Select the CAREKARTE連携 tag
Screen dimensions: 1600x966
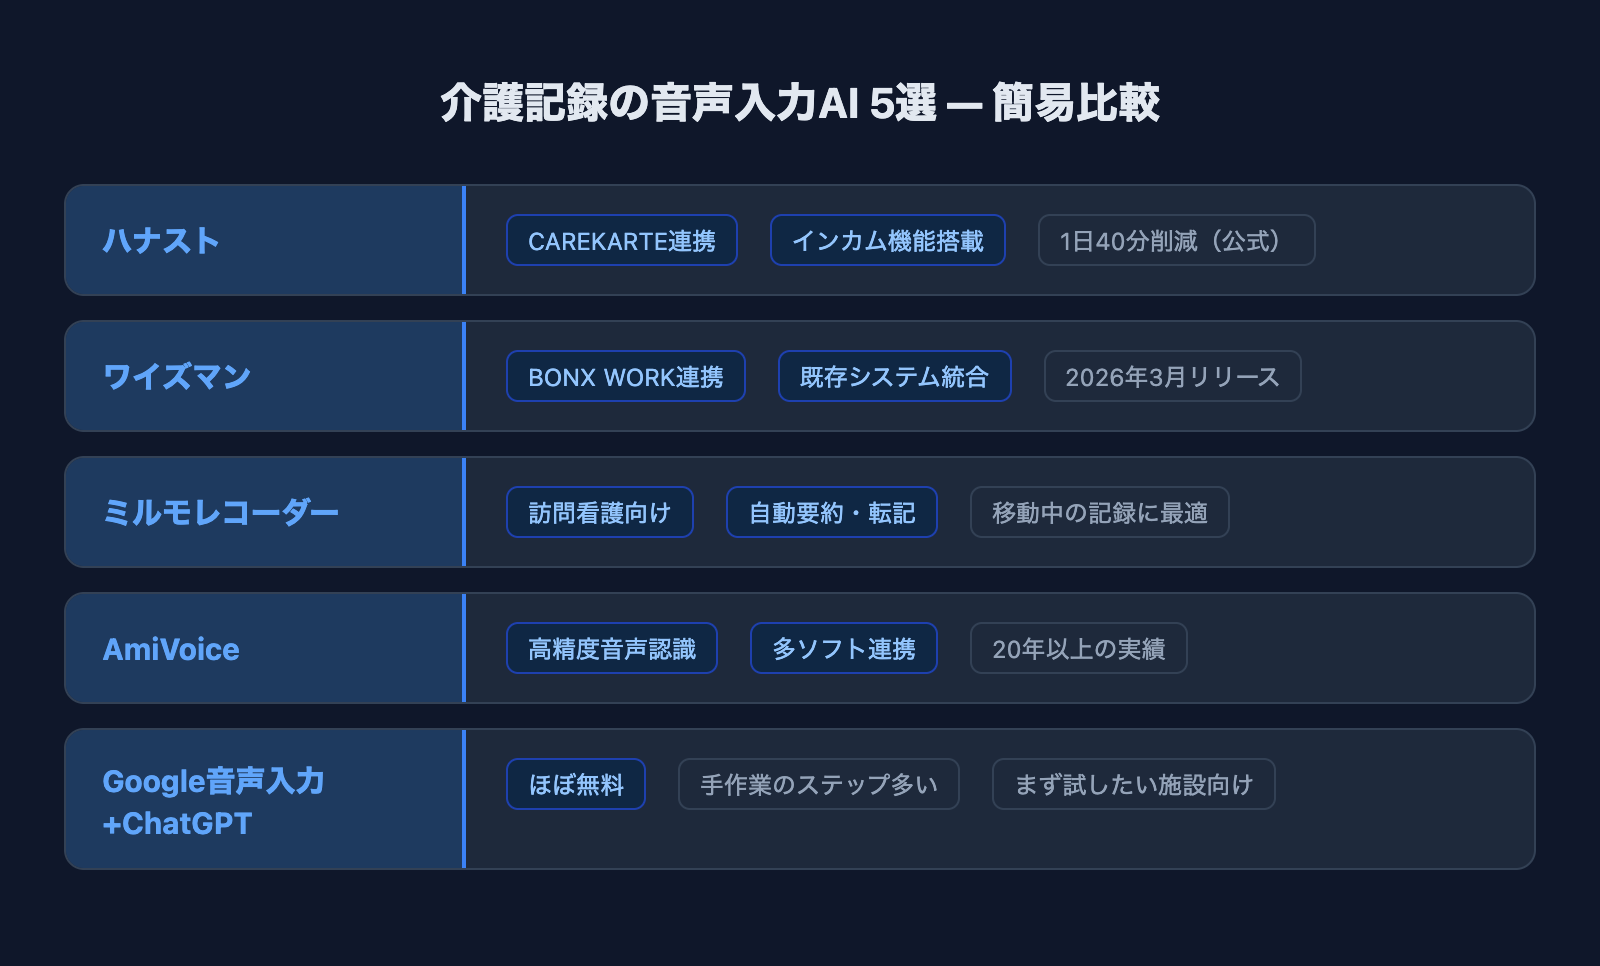pos(621,241)
